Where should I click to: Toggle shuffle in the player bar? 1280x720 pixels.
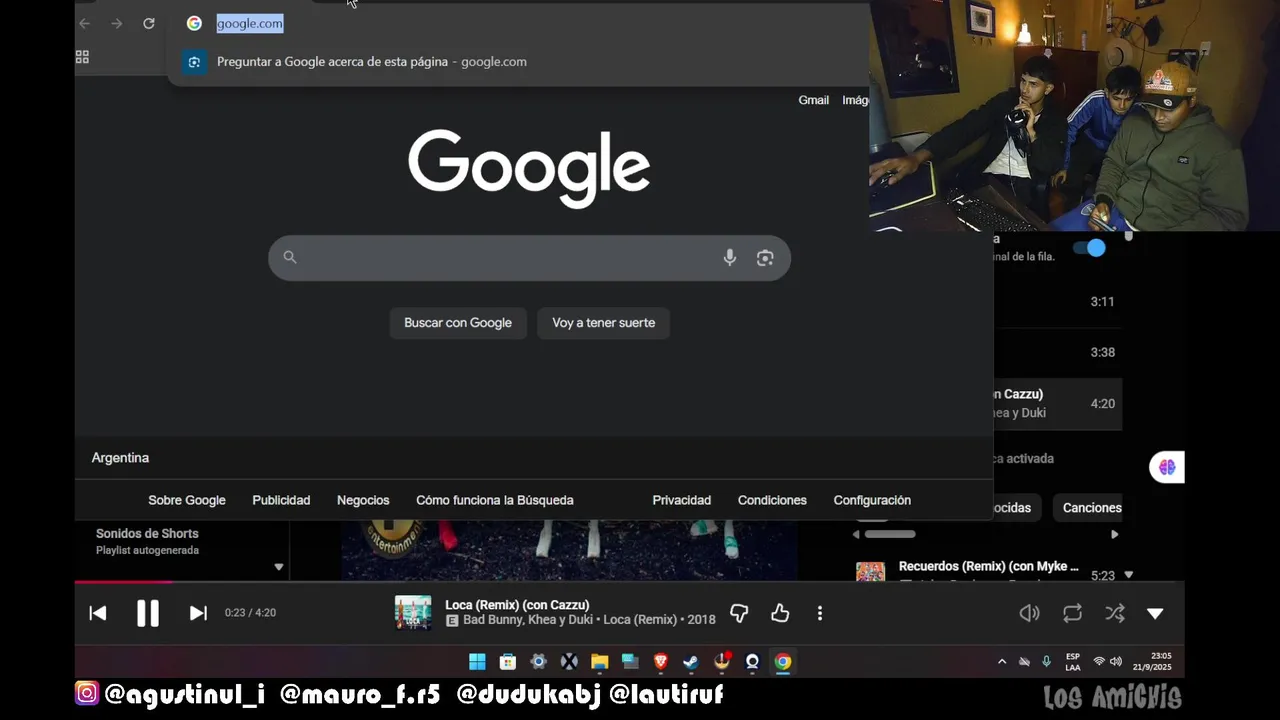point(1115,613)
